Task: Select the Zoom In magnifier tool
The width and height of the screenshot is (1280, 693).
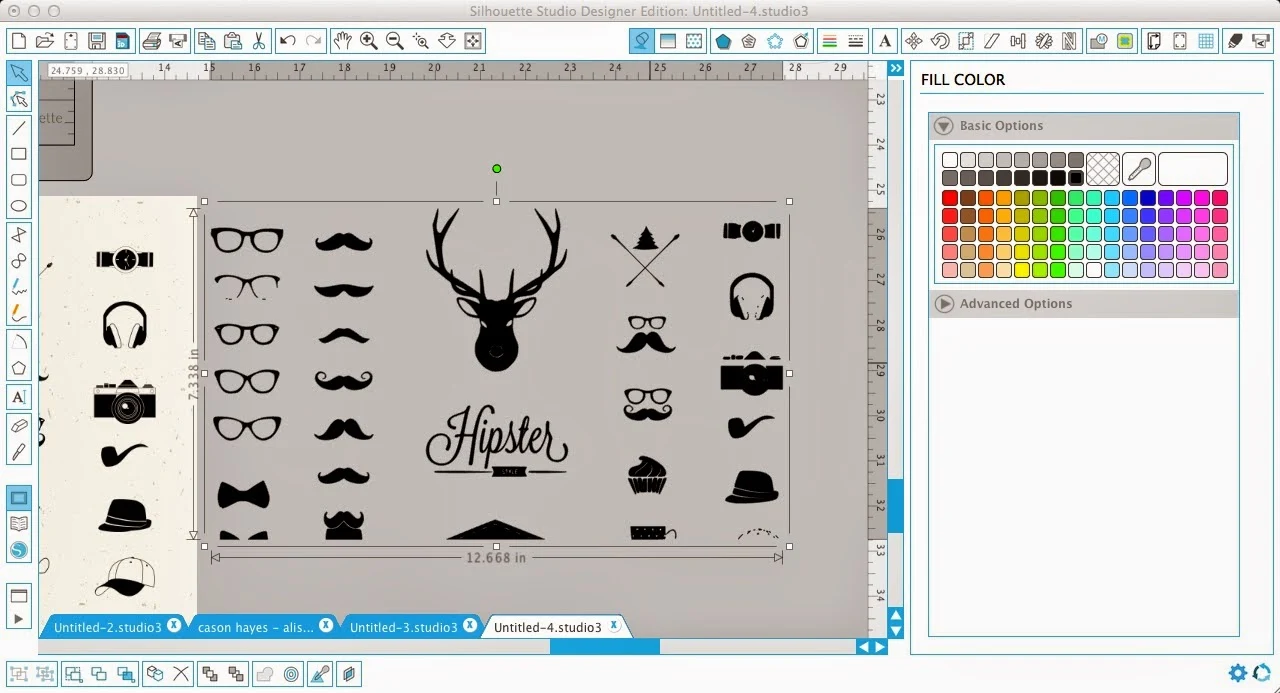Action: click(369, 41)
